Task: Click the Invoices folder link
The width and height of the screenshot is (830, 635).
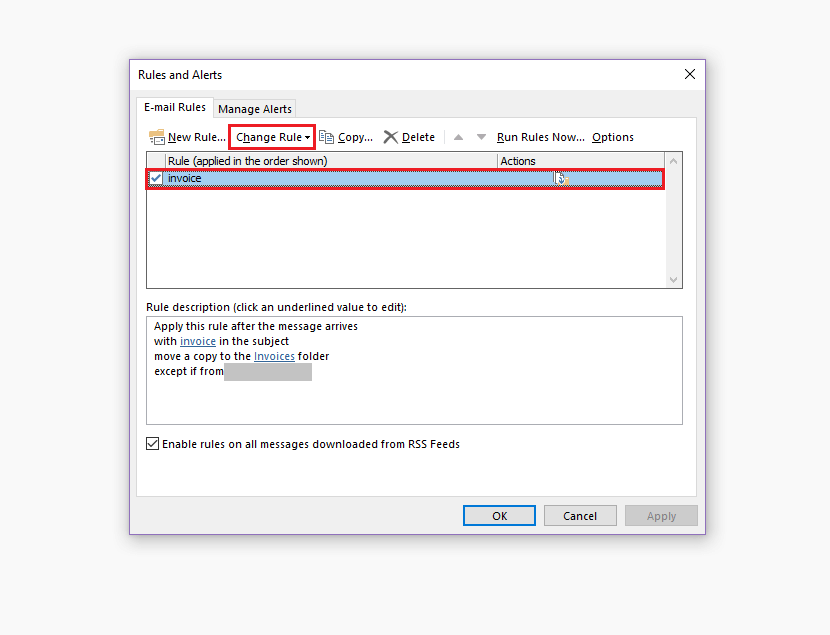Action: (x=274, y=356)
